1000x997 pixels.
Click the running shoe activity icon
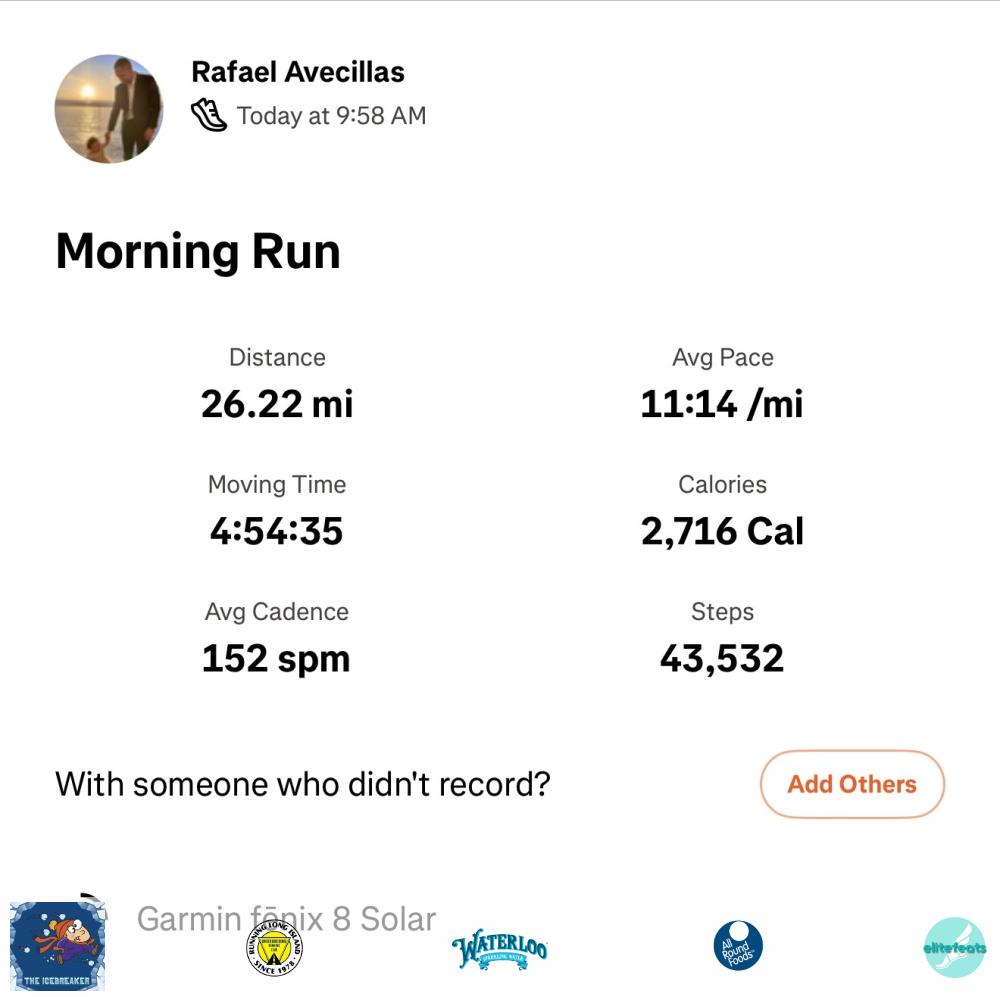click(x=209, y=116)
